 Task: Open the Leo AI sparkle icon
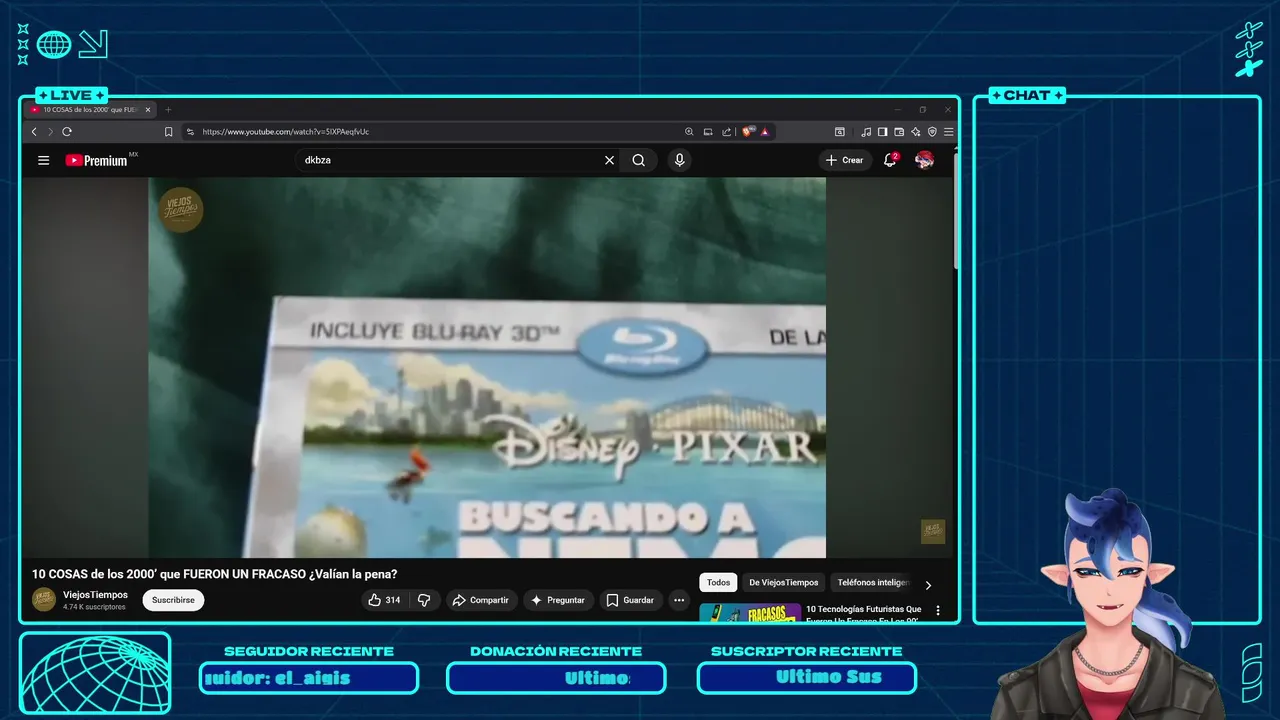coord(915,131)
